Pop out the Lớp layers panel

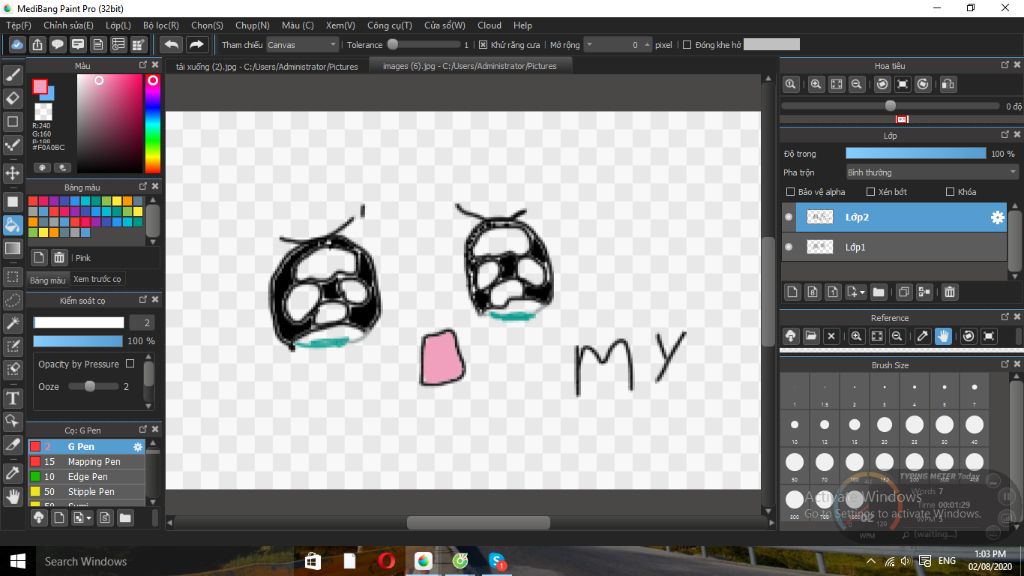tap(1005, 135)
